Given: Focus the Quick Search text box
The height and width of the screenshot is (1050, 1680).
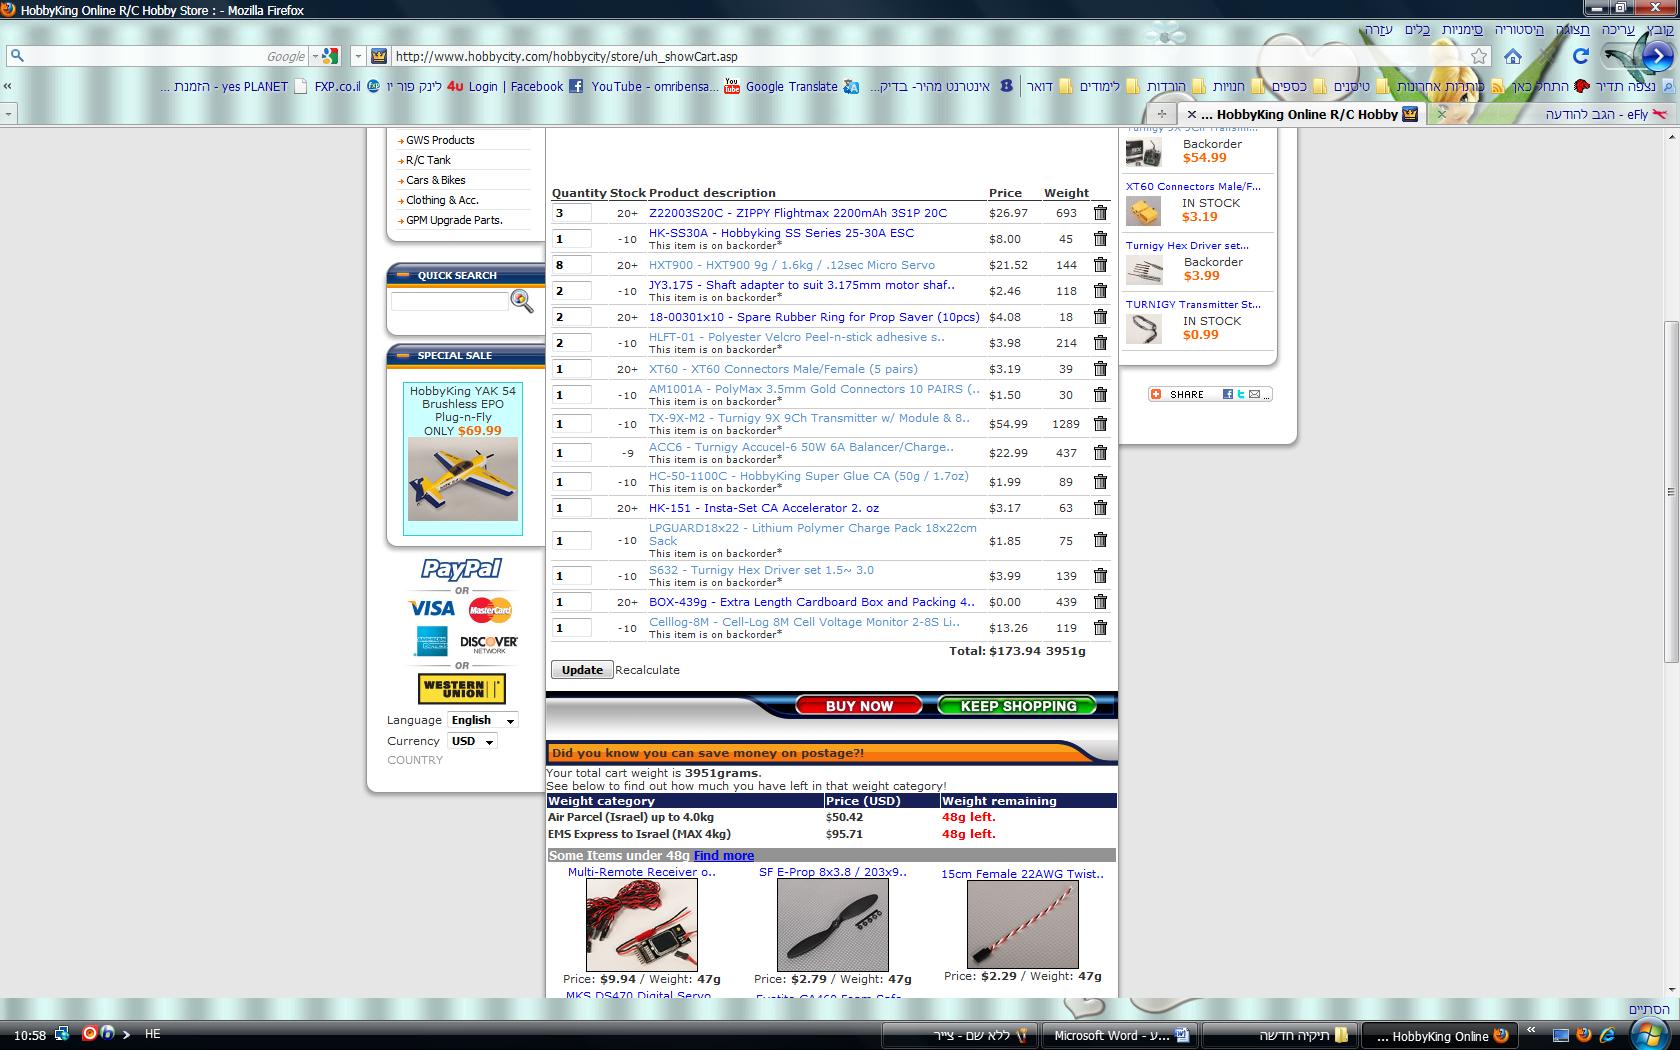Looking at the screenshot, I should coord(450,301).
